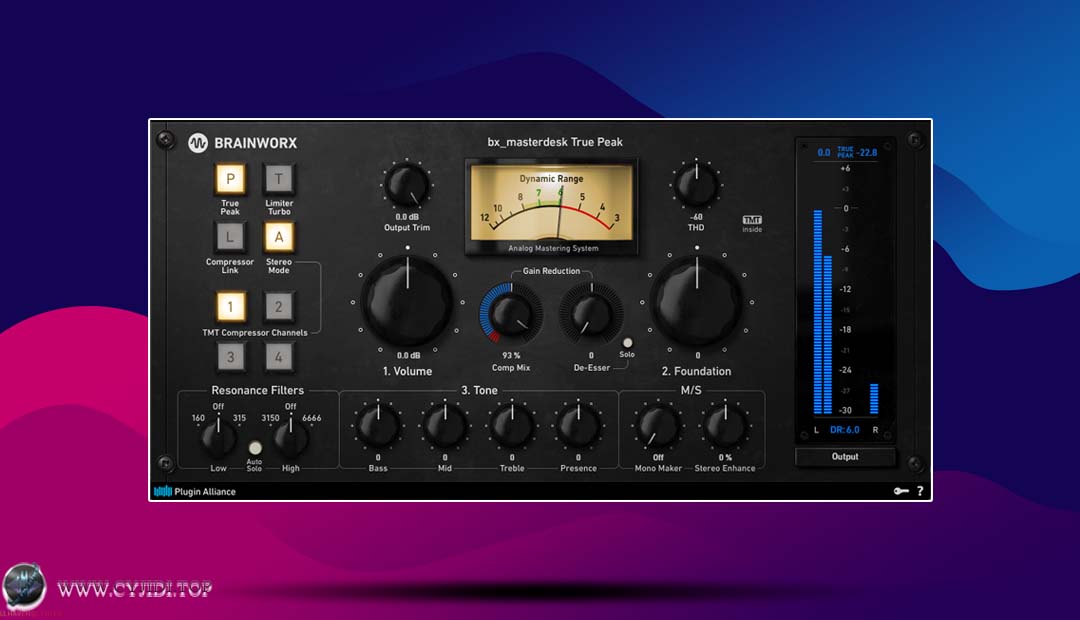Enable the Limiter Turbo T button
This screenshot has height=620, width=1080.
[279, 180]
